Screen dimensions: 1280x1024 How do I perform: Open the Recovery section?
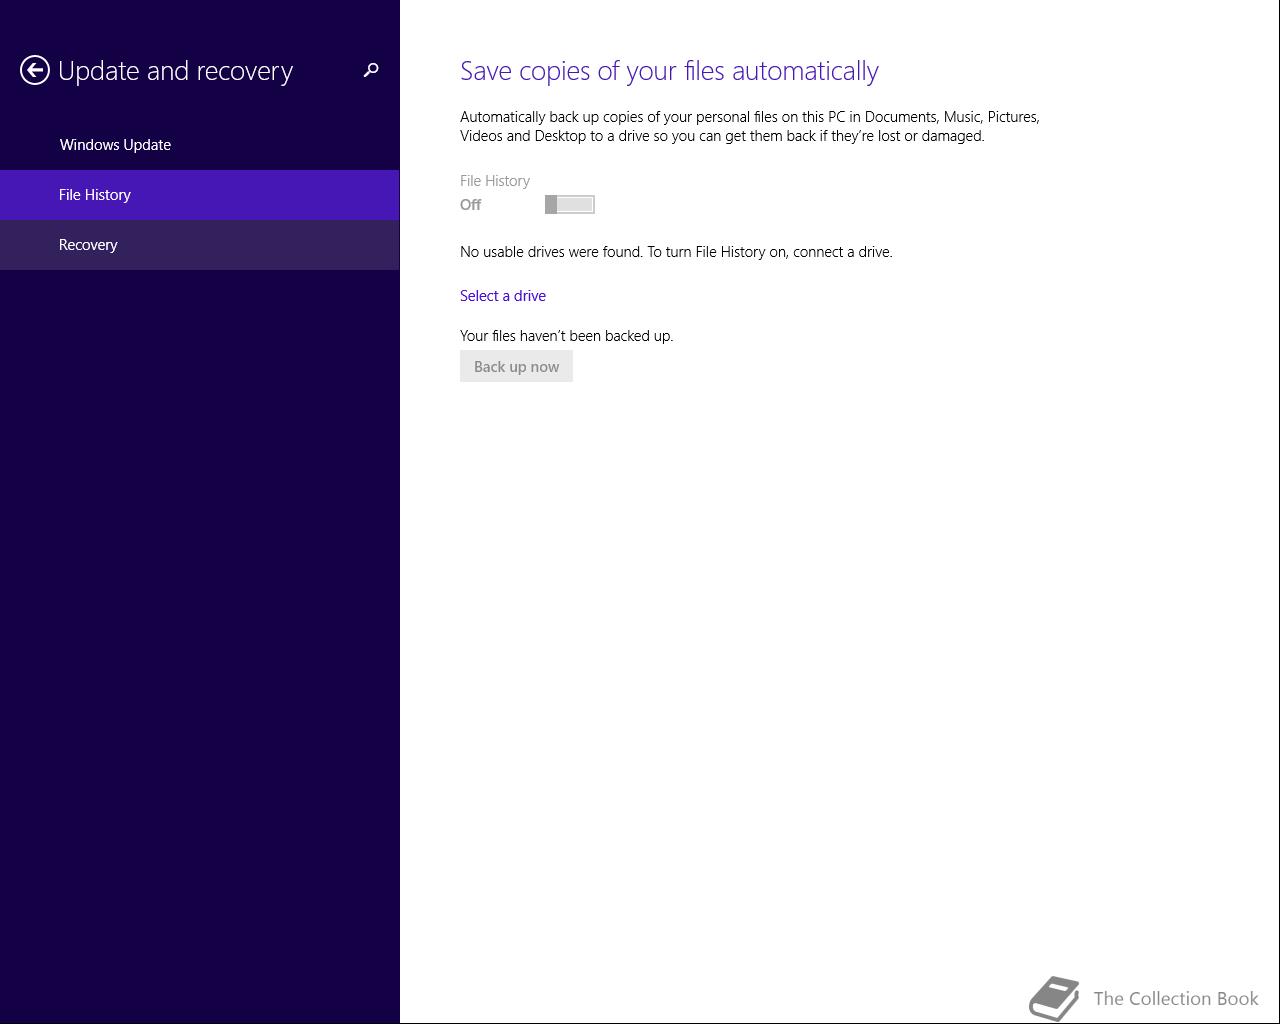[200, 245]
